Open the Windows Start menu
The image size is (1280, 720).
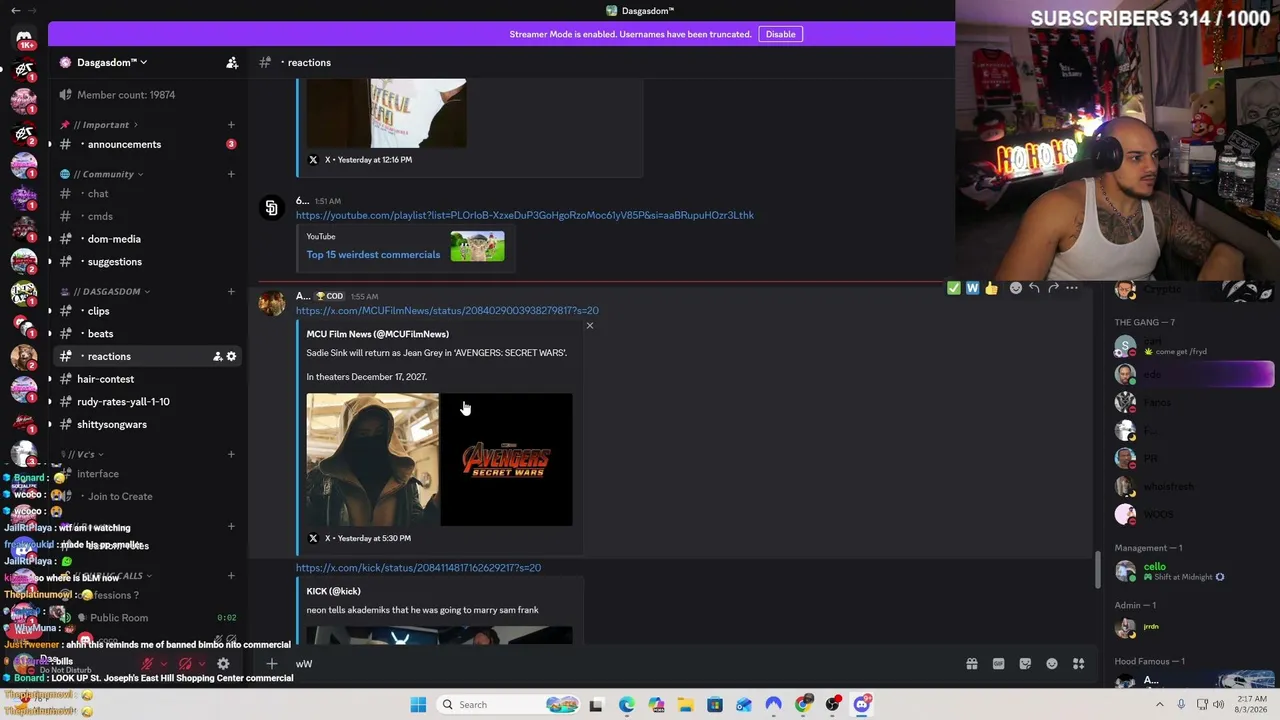point(418,705)
